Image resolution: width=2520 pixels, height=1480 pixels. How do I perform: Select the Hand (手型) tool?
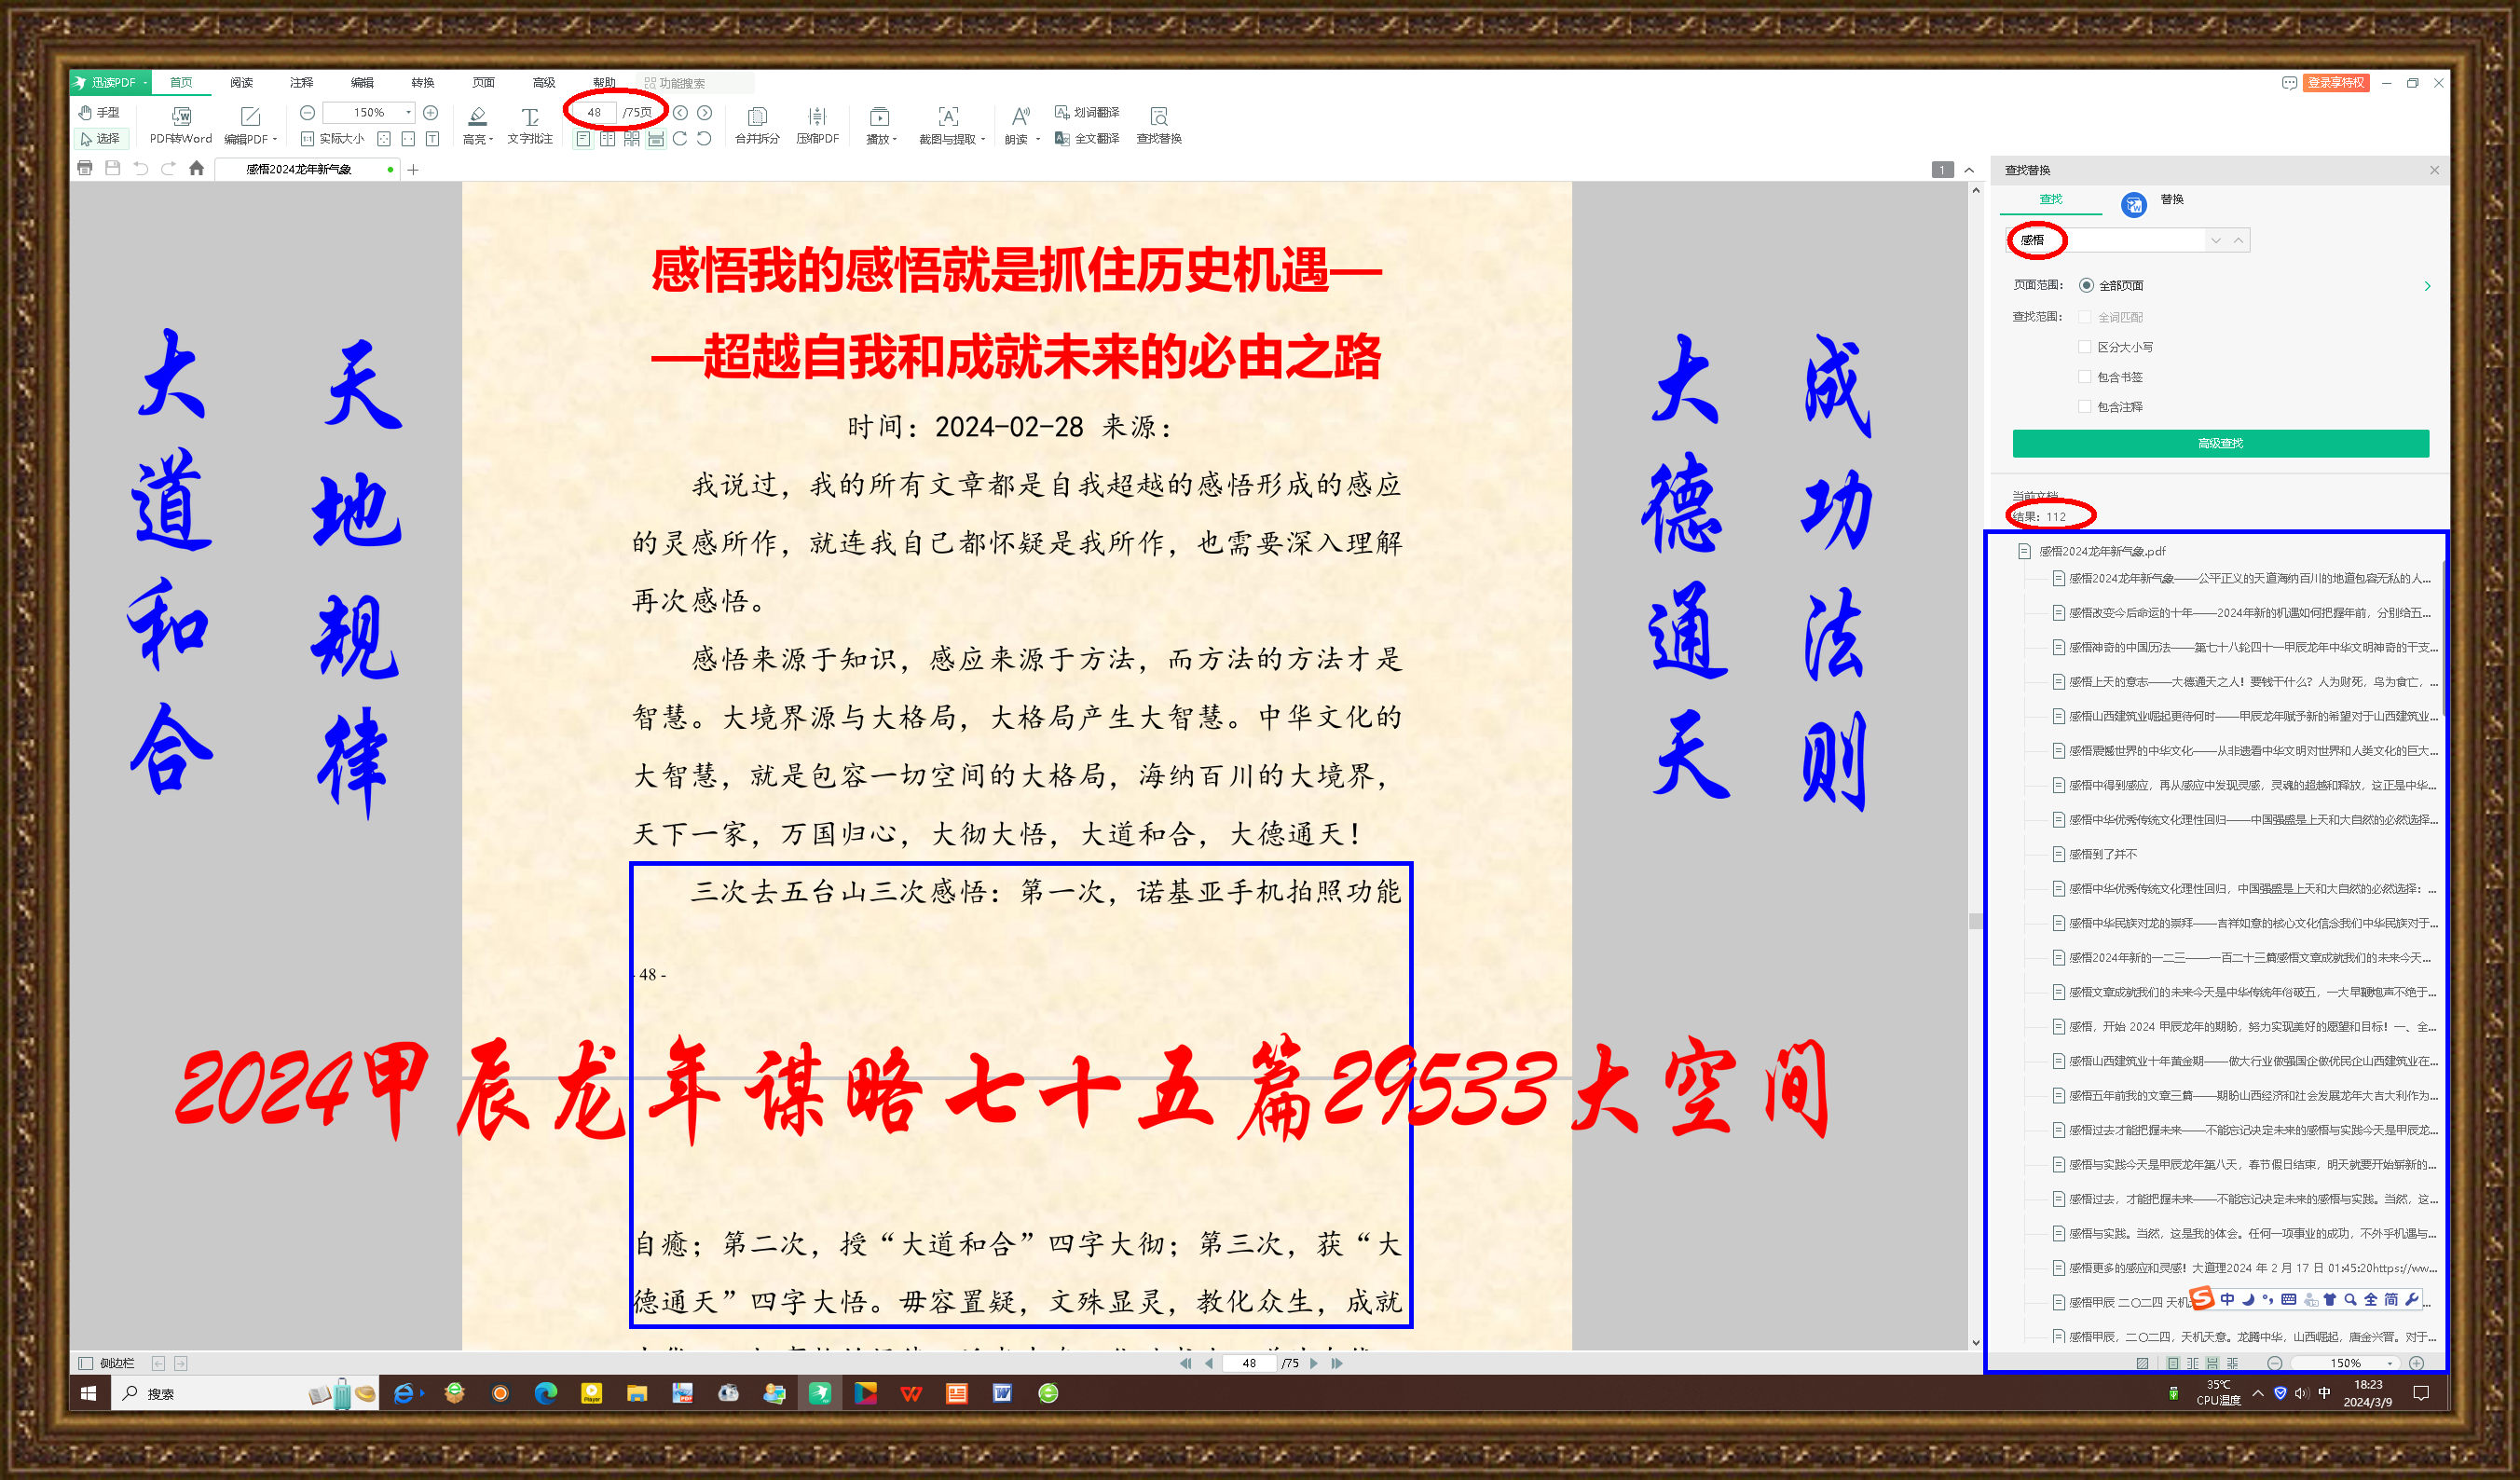100,112
